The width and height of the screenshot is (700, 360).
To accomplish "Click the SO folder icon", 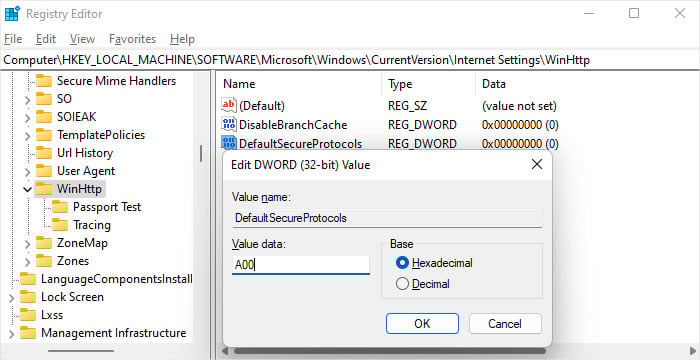I will pyautogui.click(x=44, y=99).
